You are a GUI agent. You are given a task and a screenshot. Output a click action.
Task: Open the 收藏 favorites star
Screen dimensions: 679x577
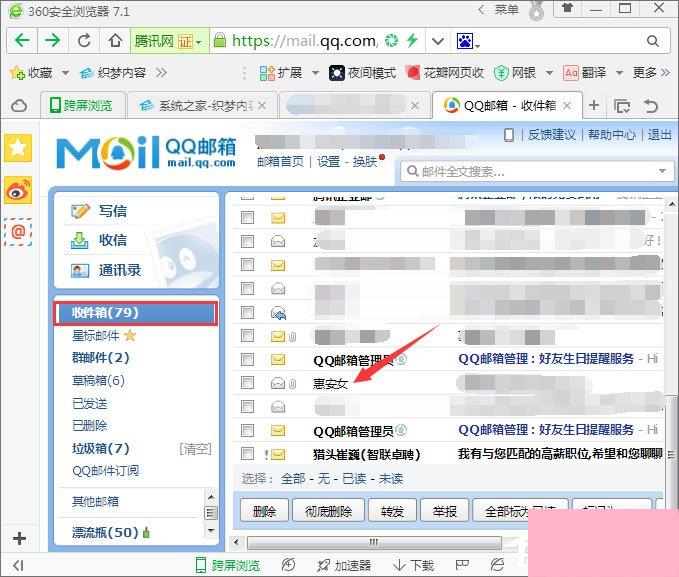[x=17, y=73]
